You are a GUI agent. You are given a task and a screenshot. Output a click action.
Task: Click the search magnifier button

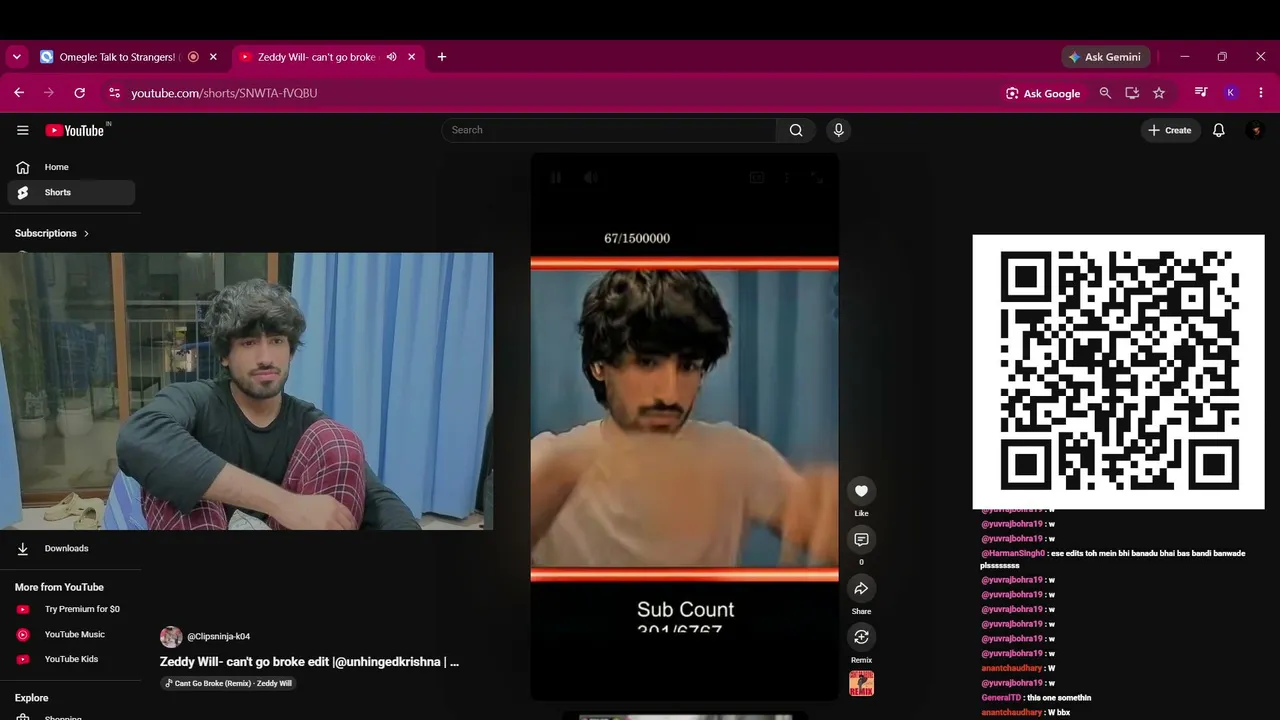tap(796, 130)
